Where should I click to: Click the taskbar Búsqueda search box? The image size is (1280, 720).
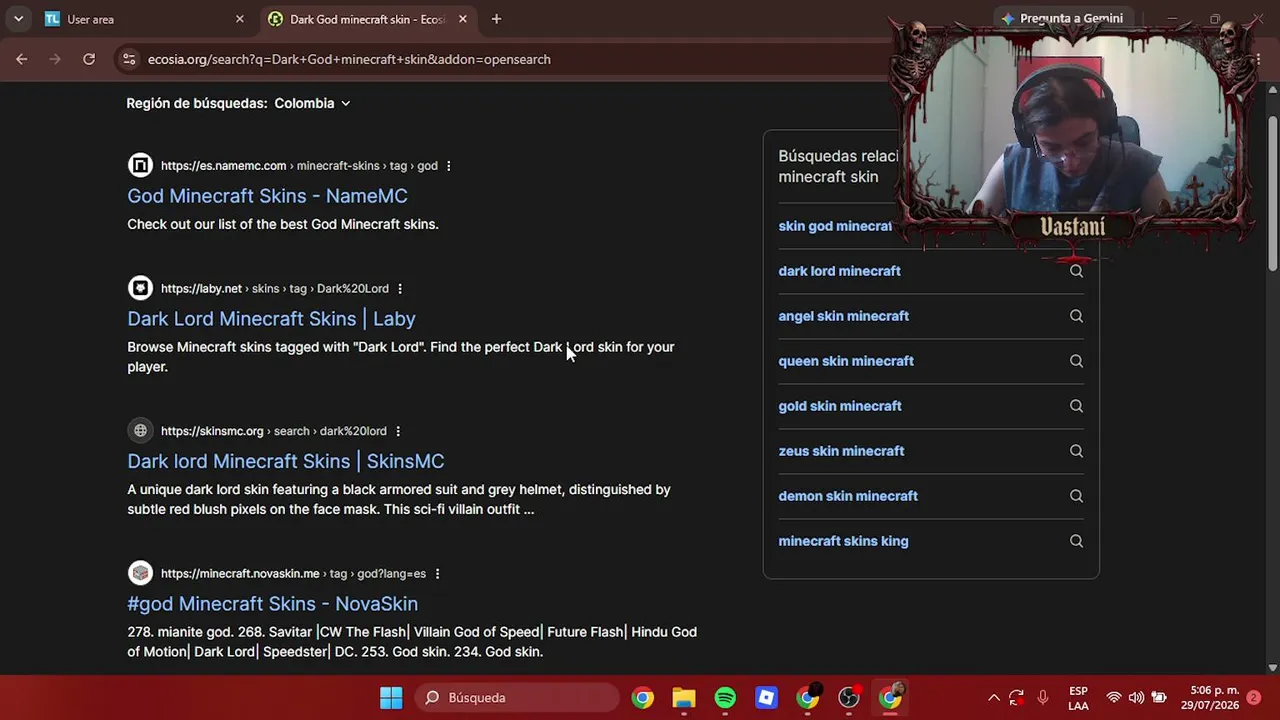[517, 698]
